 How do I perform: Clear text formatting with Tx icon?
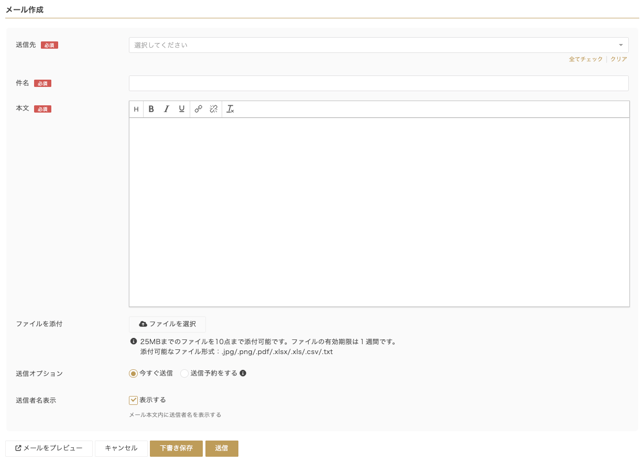[230, 109]
